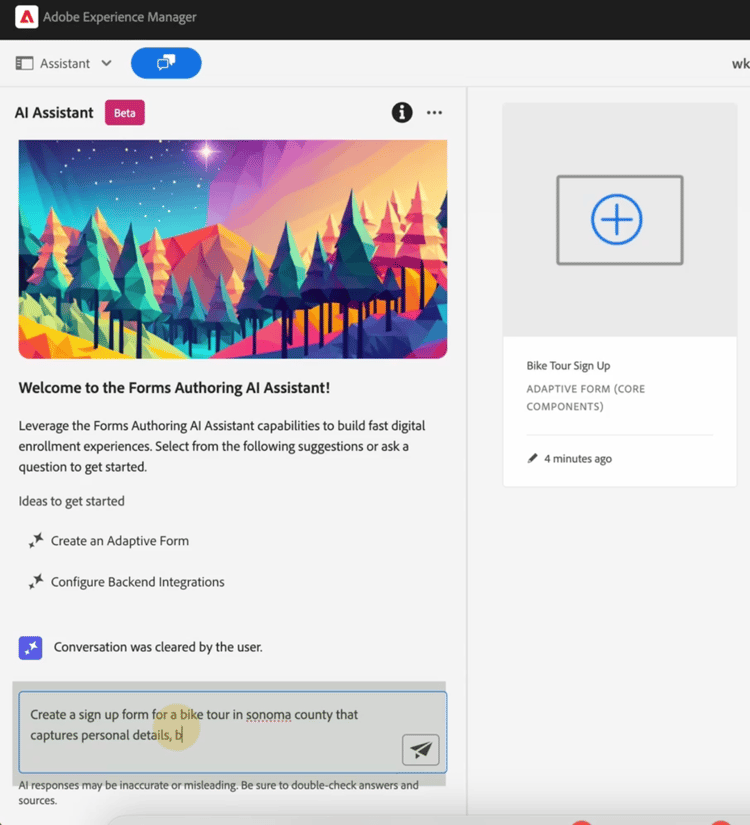
Task: Click 'Conversation was cleared by the user.' message
Action: (158, 647)
